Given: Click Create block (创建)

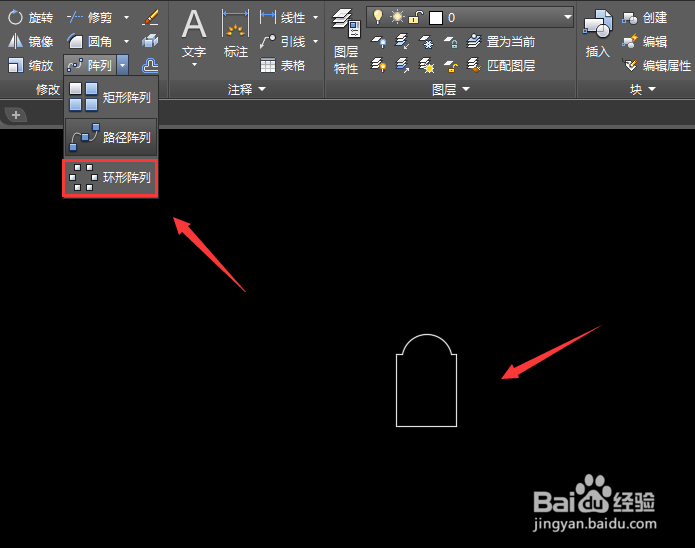Looking at the screenshot, I should pyautogui.click(x=644, y=18).
